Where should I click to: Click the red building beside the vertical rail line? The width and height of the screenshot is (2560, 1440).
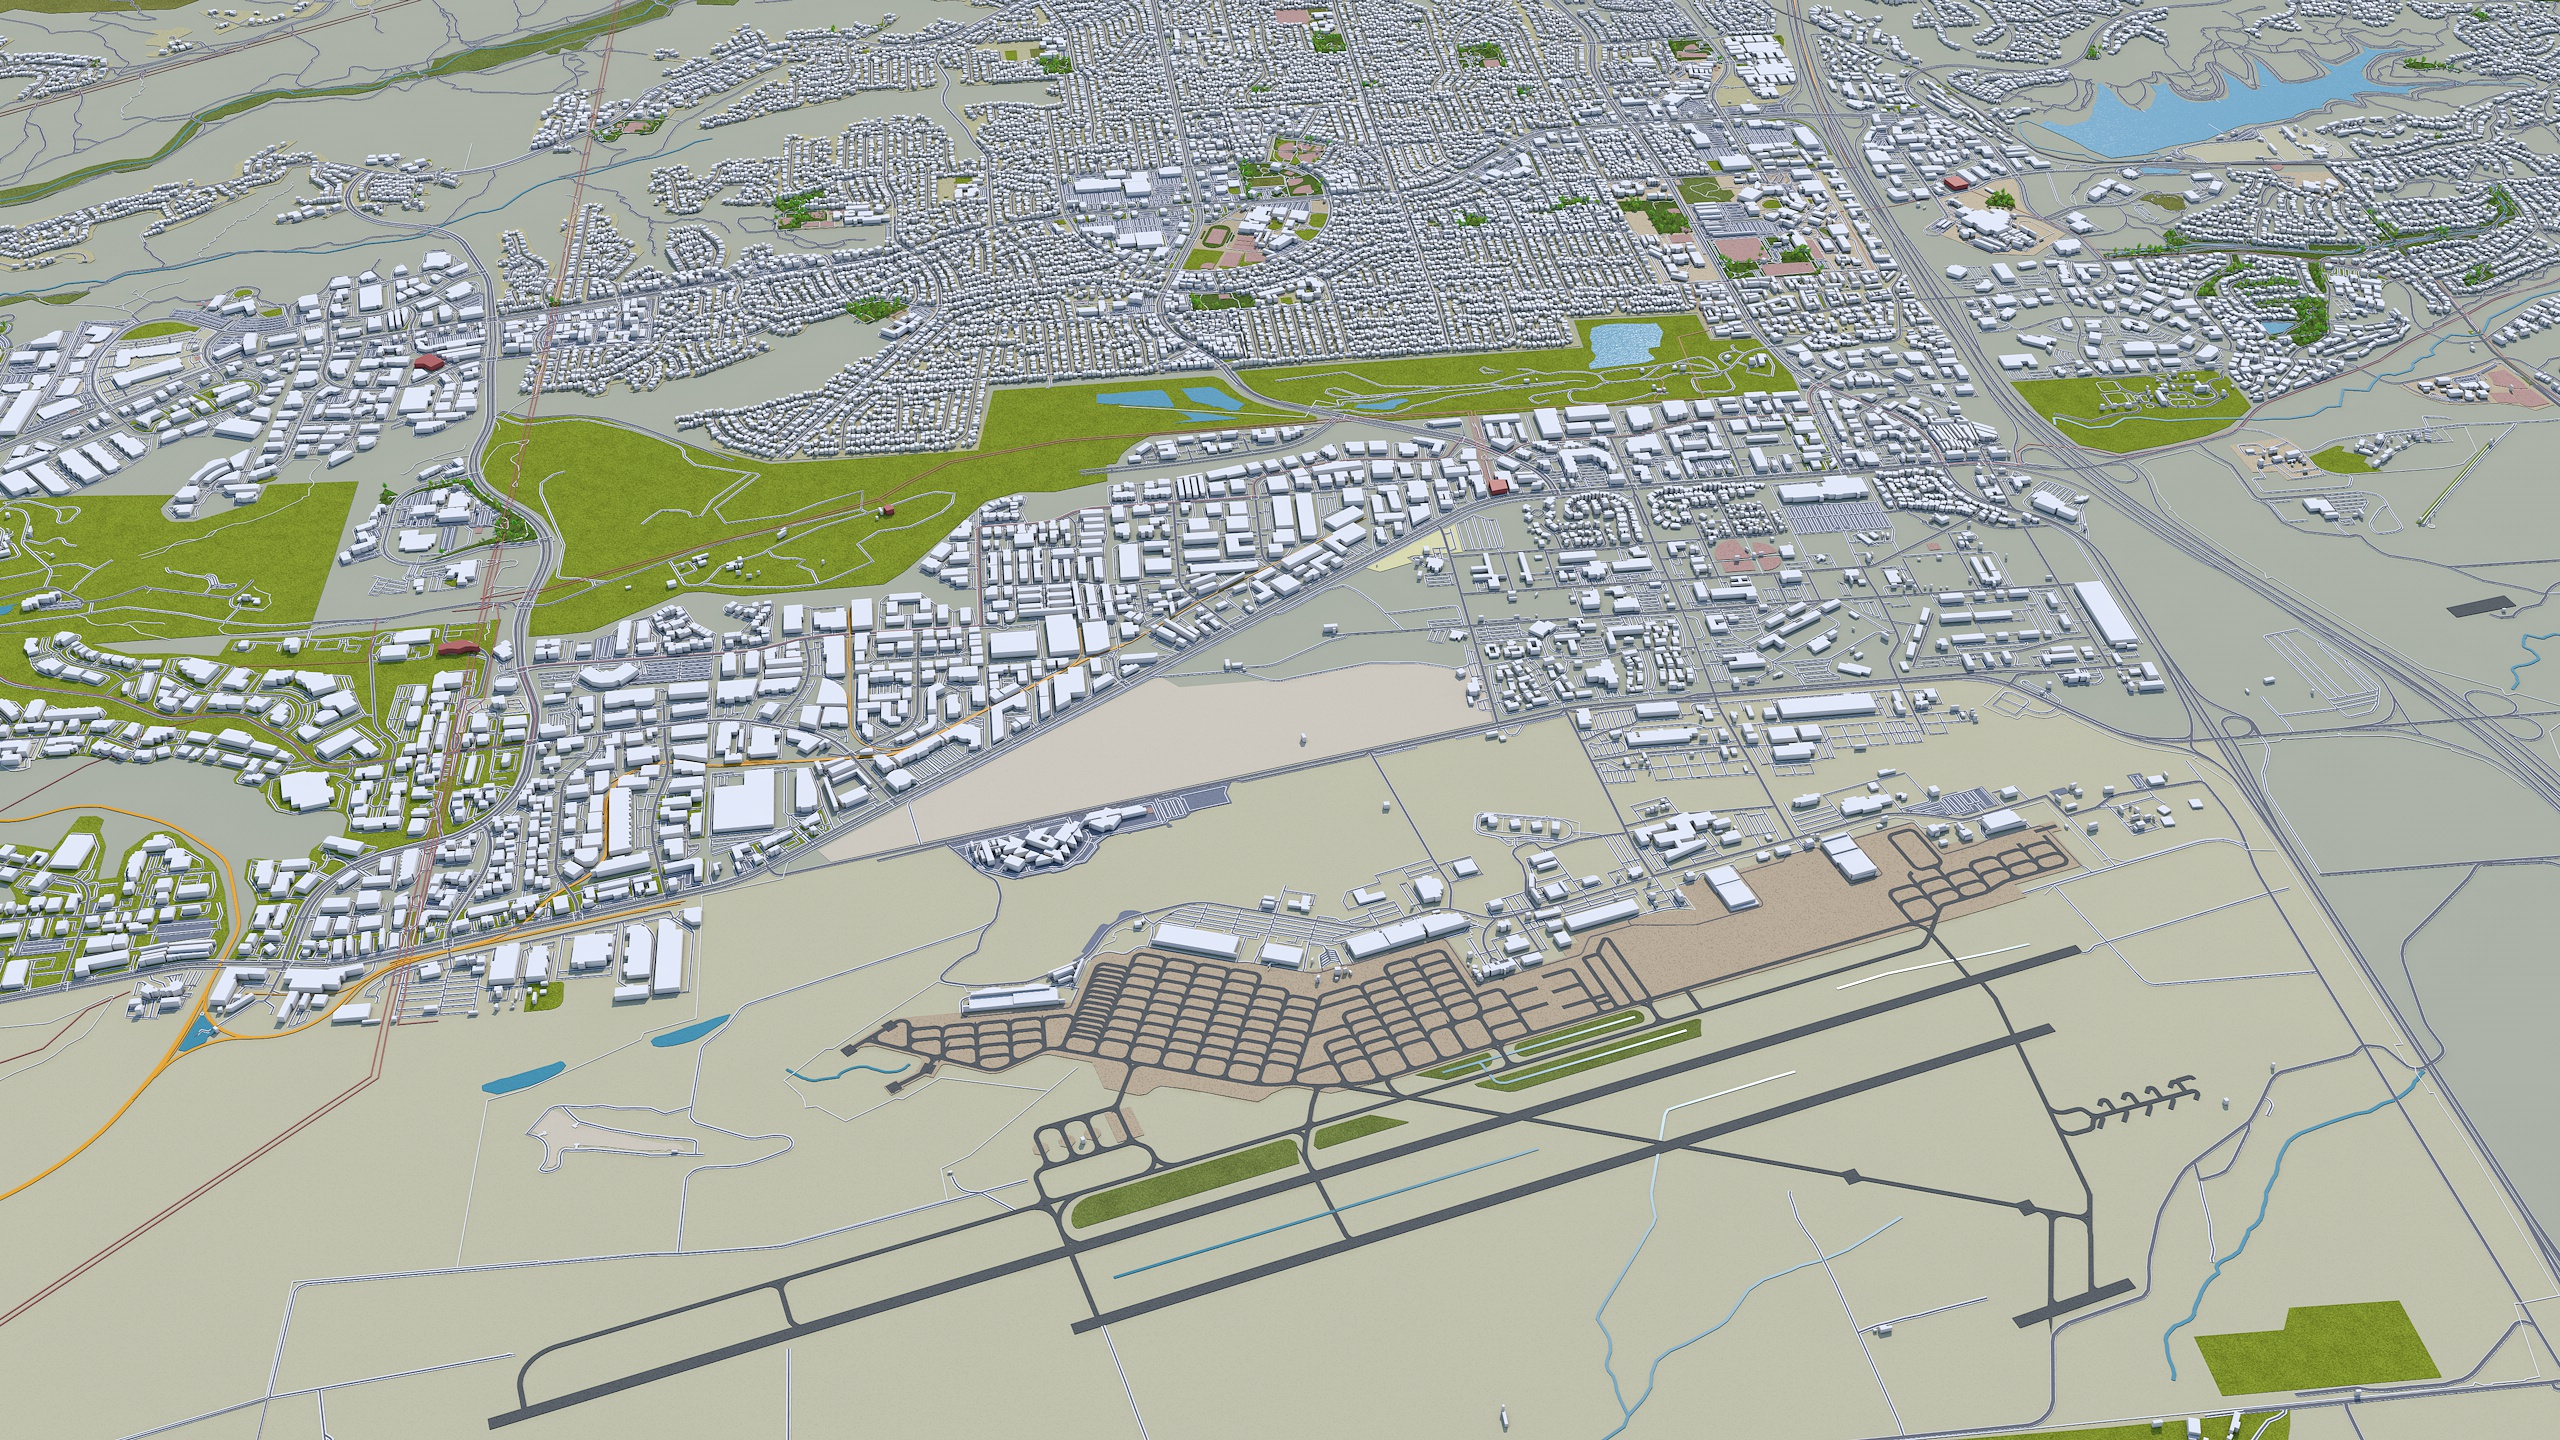[459, 648]
